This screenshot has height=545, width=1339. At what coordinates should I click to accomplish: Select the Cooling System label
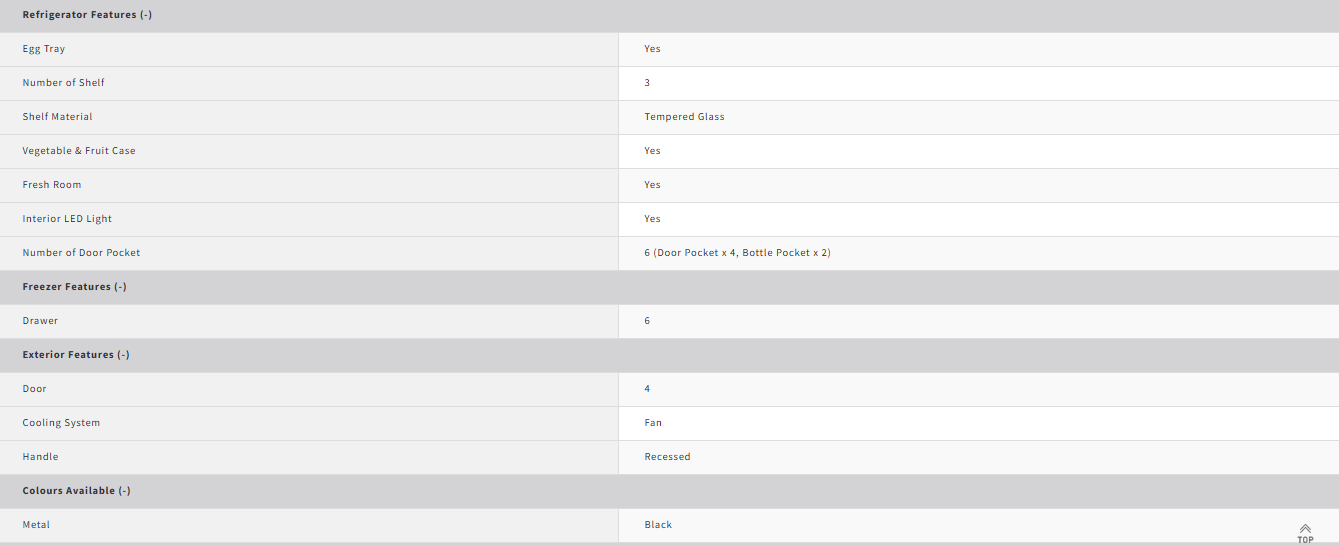coord(61,423)
